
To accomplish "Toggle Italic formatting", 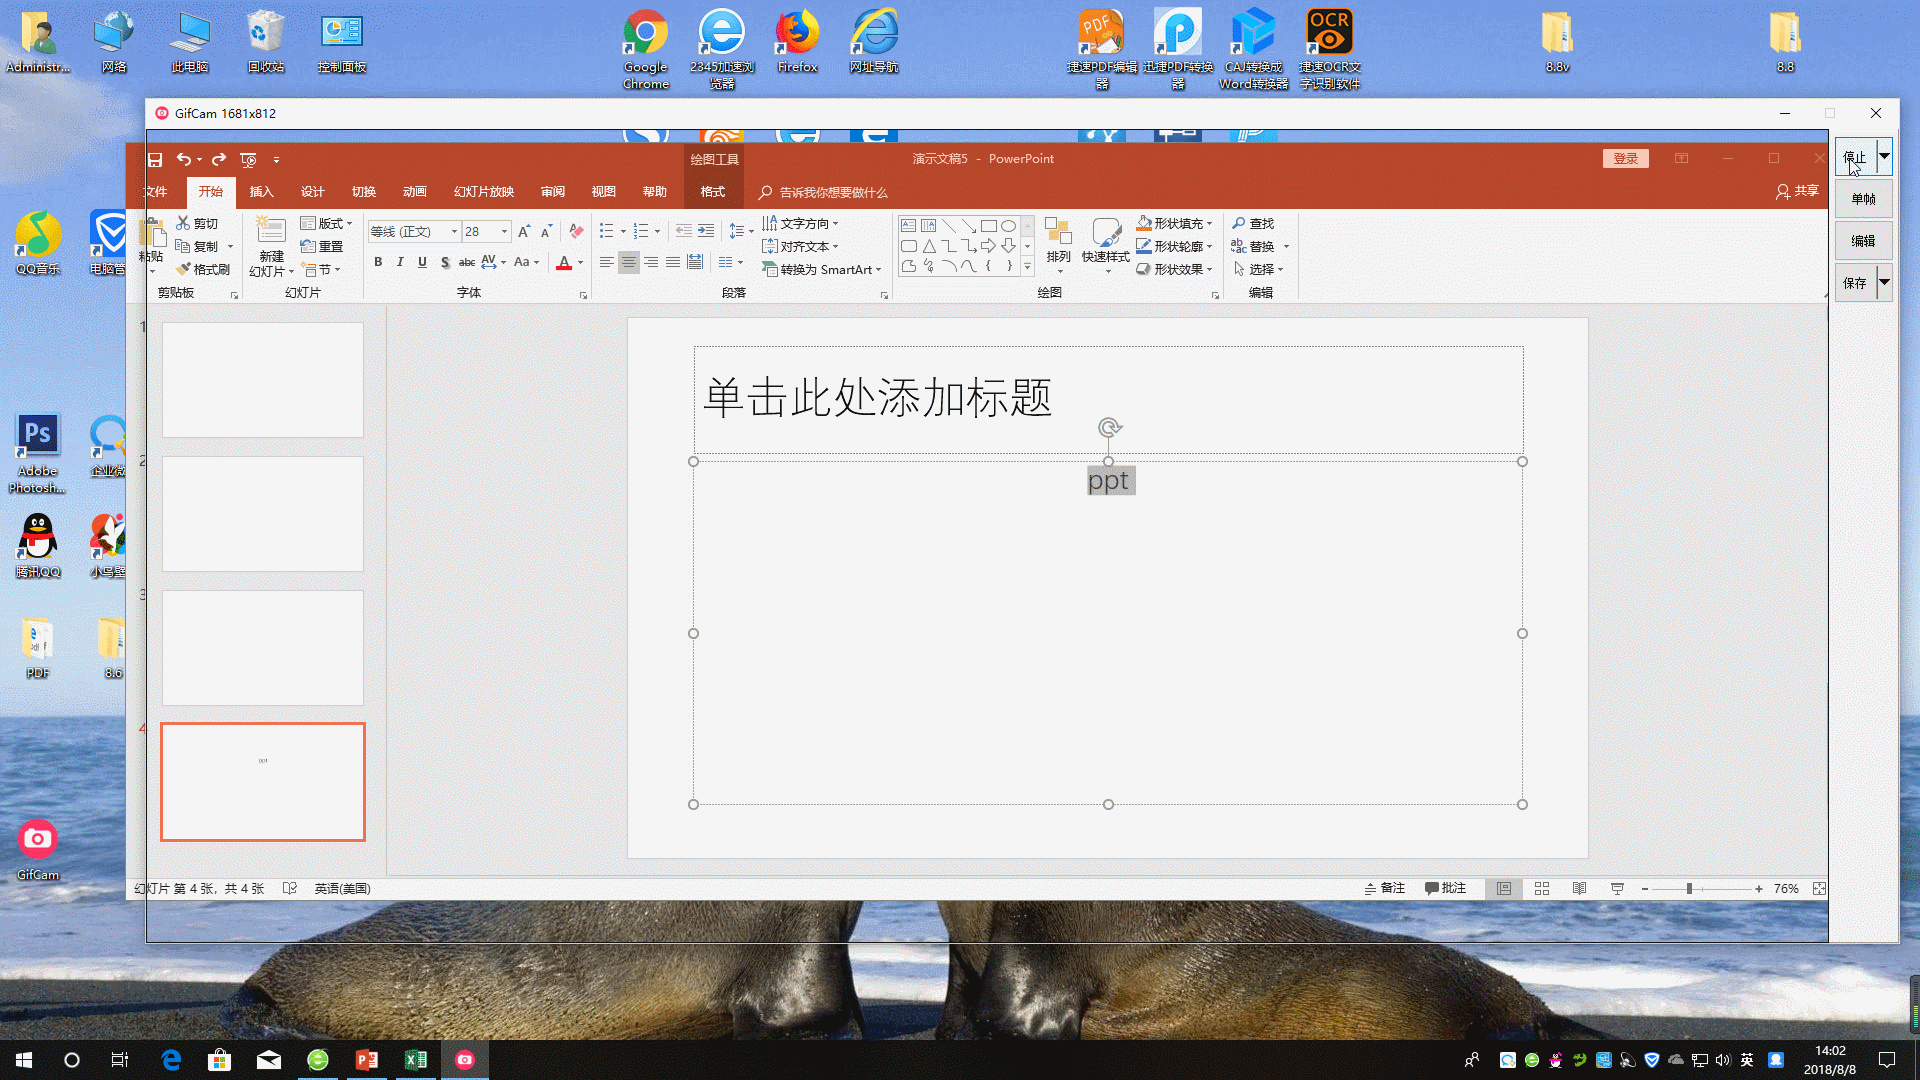I will 400,262.
